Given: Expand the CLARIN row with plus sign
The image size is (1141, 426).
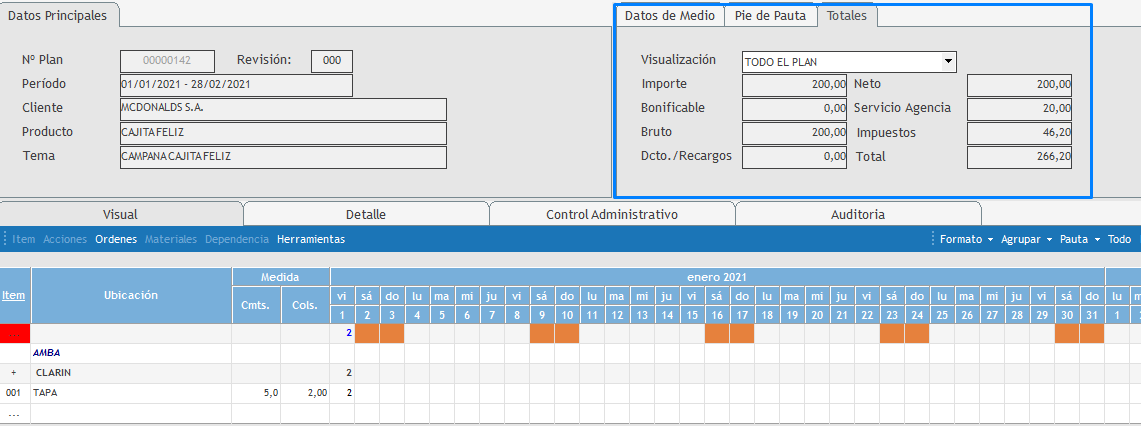Looking at the screenshot, I should point(14,373).
